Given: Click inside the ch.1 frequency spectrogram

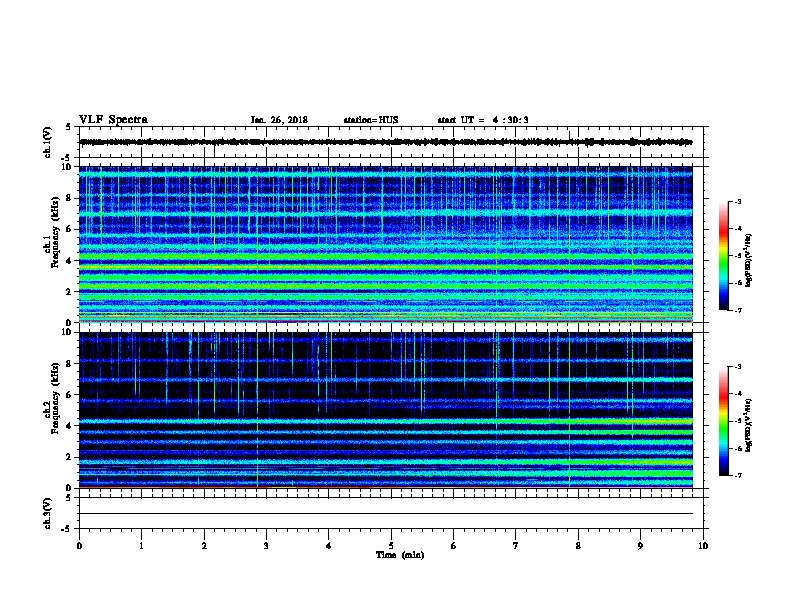Looking at the screenshot, I should tap(386, 244).
